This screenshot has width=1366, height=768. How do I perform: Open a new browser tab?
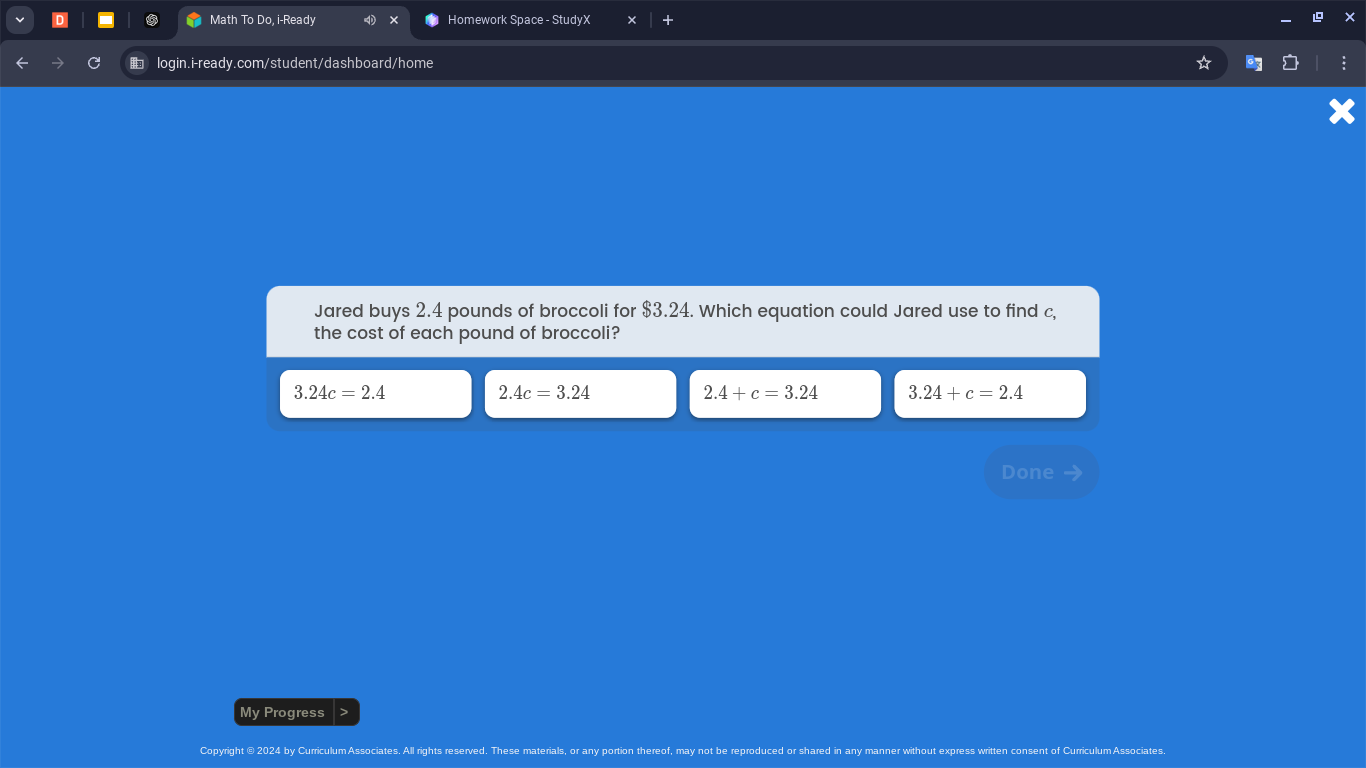click(668, 20)
